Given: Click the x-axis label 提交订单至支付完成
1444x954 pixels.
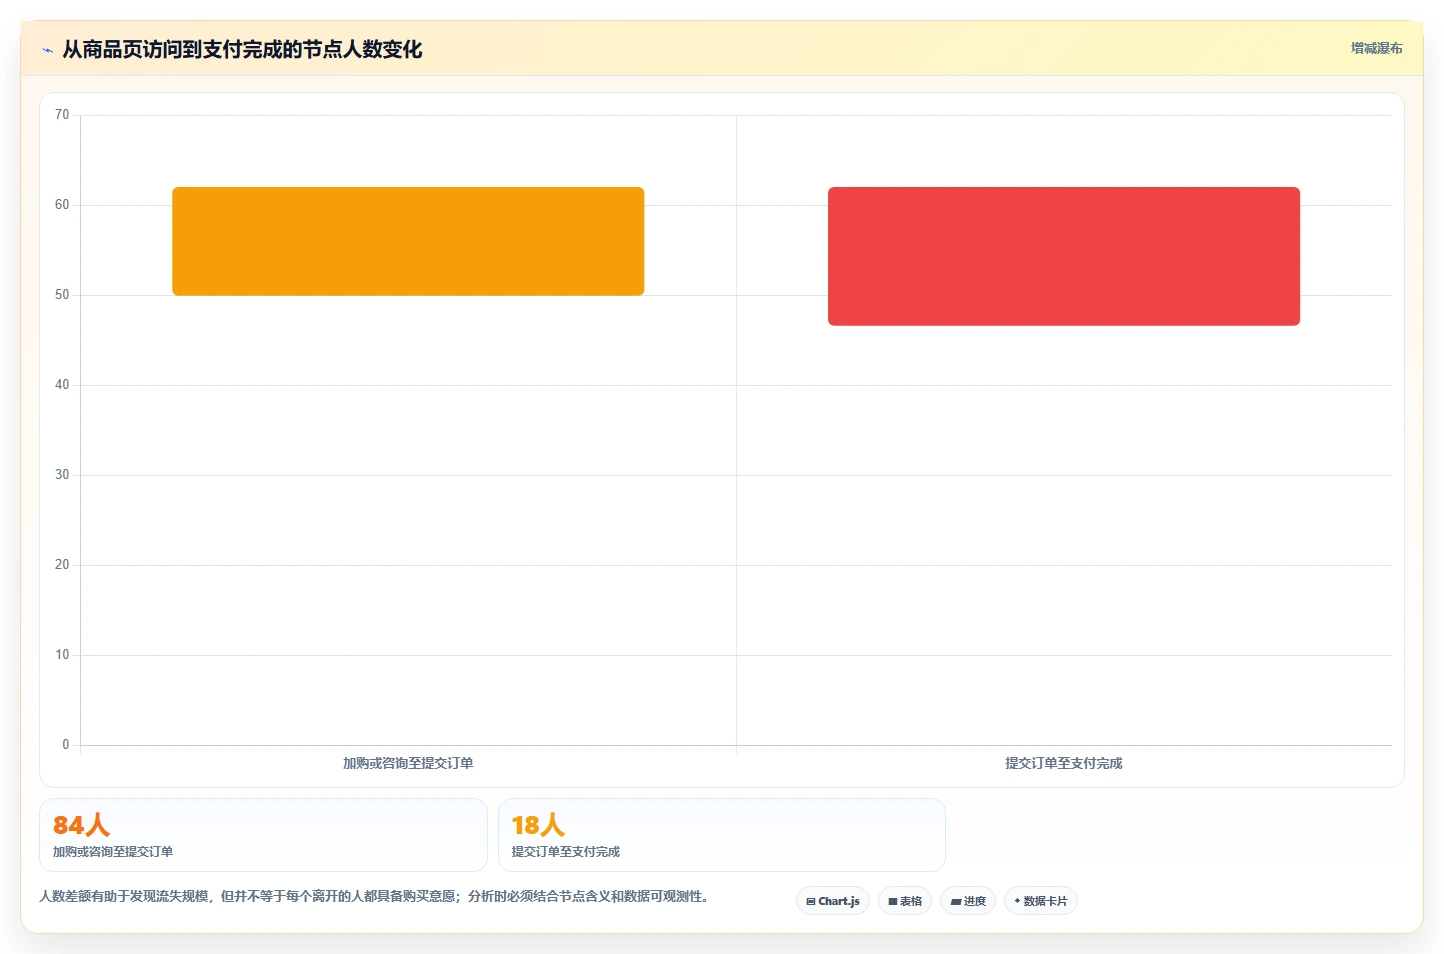Looking at the screenshot, I should click(1064, 763).
